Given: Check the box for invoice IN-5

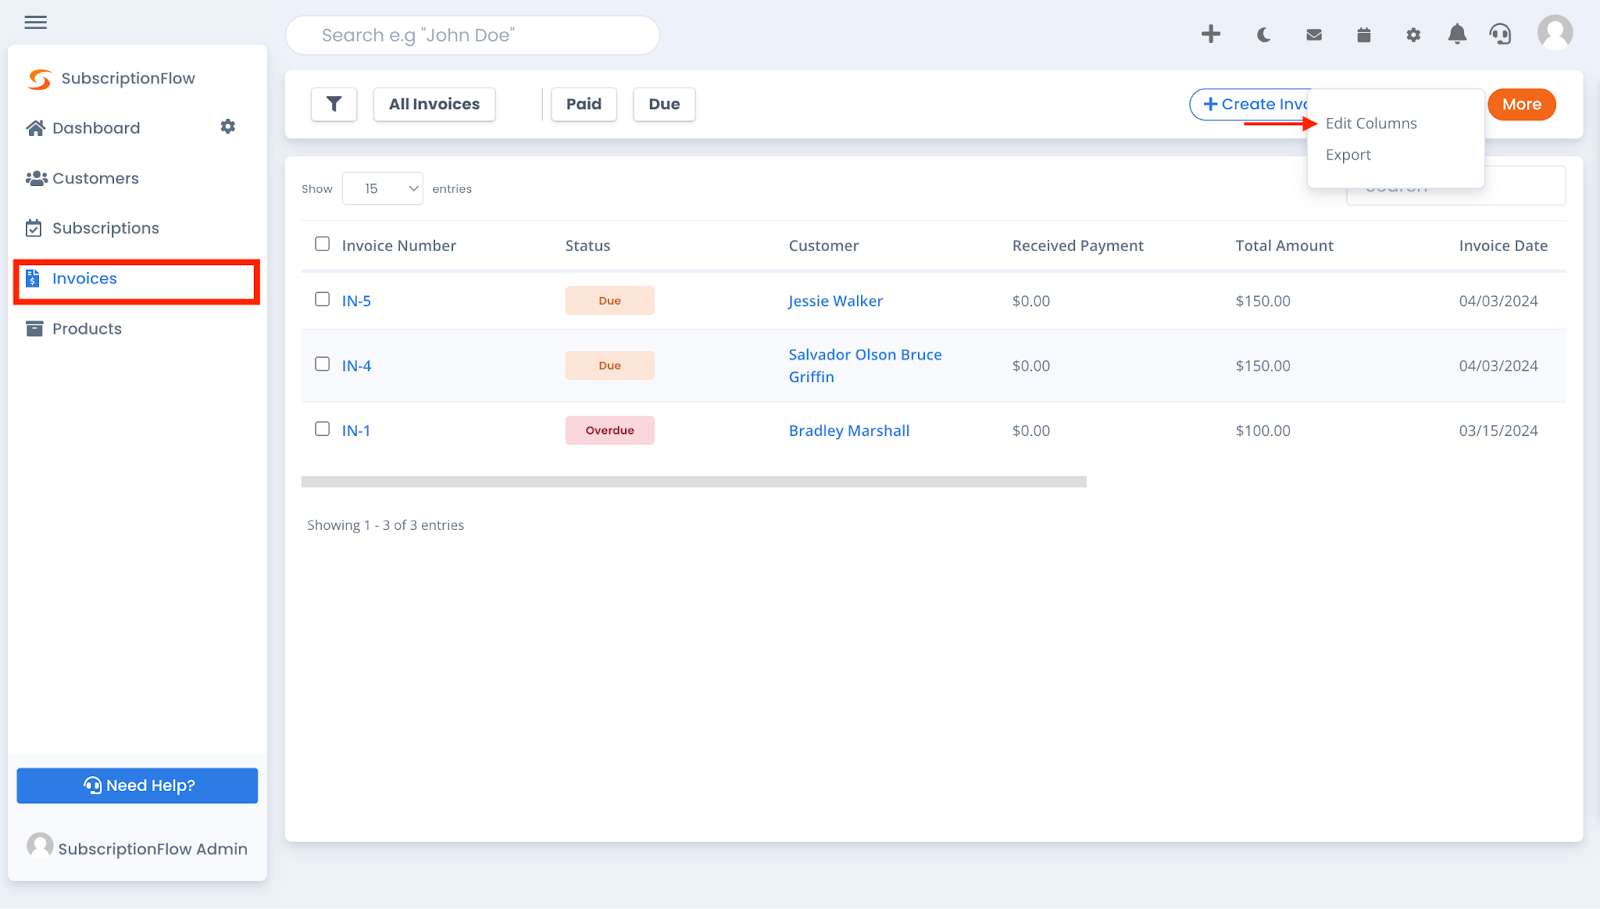Looking at the screenshot, I should 322,299.
